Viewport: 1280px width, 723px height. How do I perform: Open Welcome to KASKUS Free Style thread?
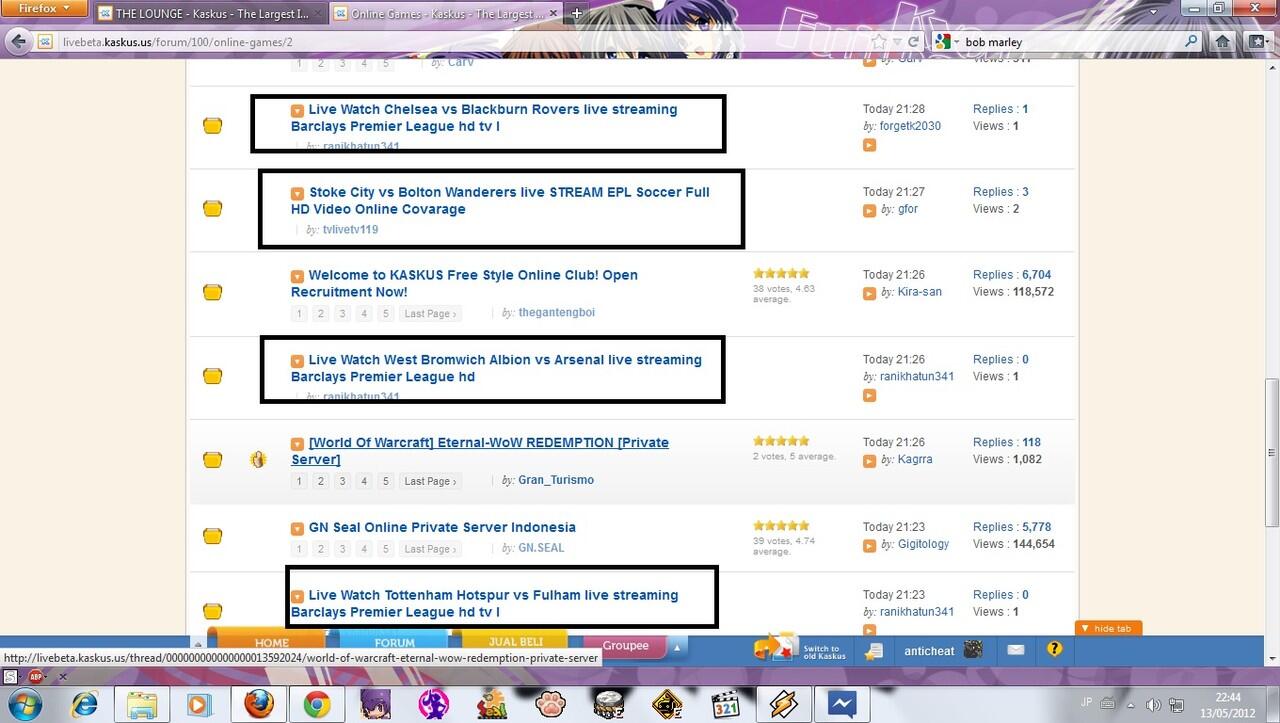coord(464,284)
